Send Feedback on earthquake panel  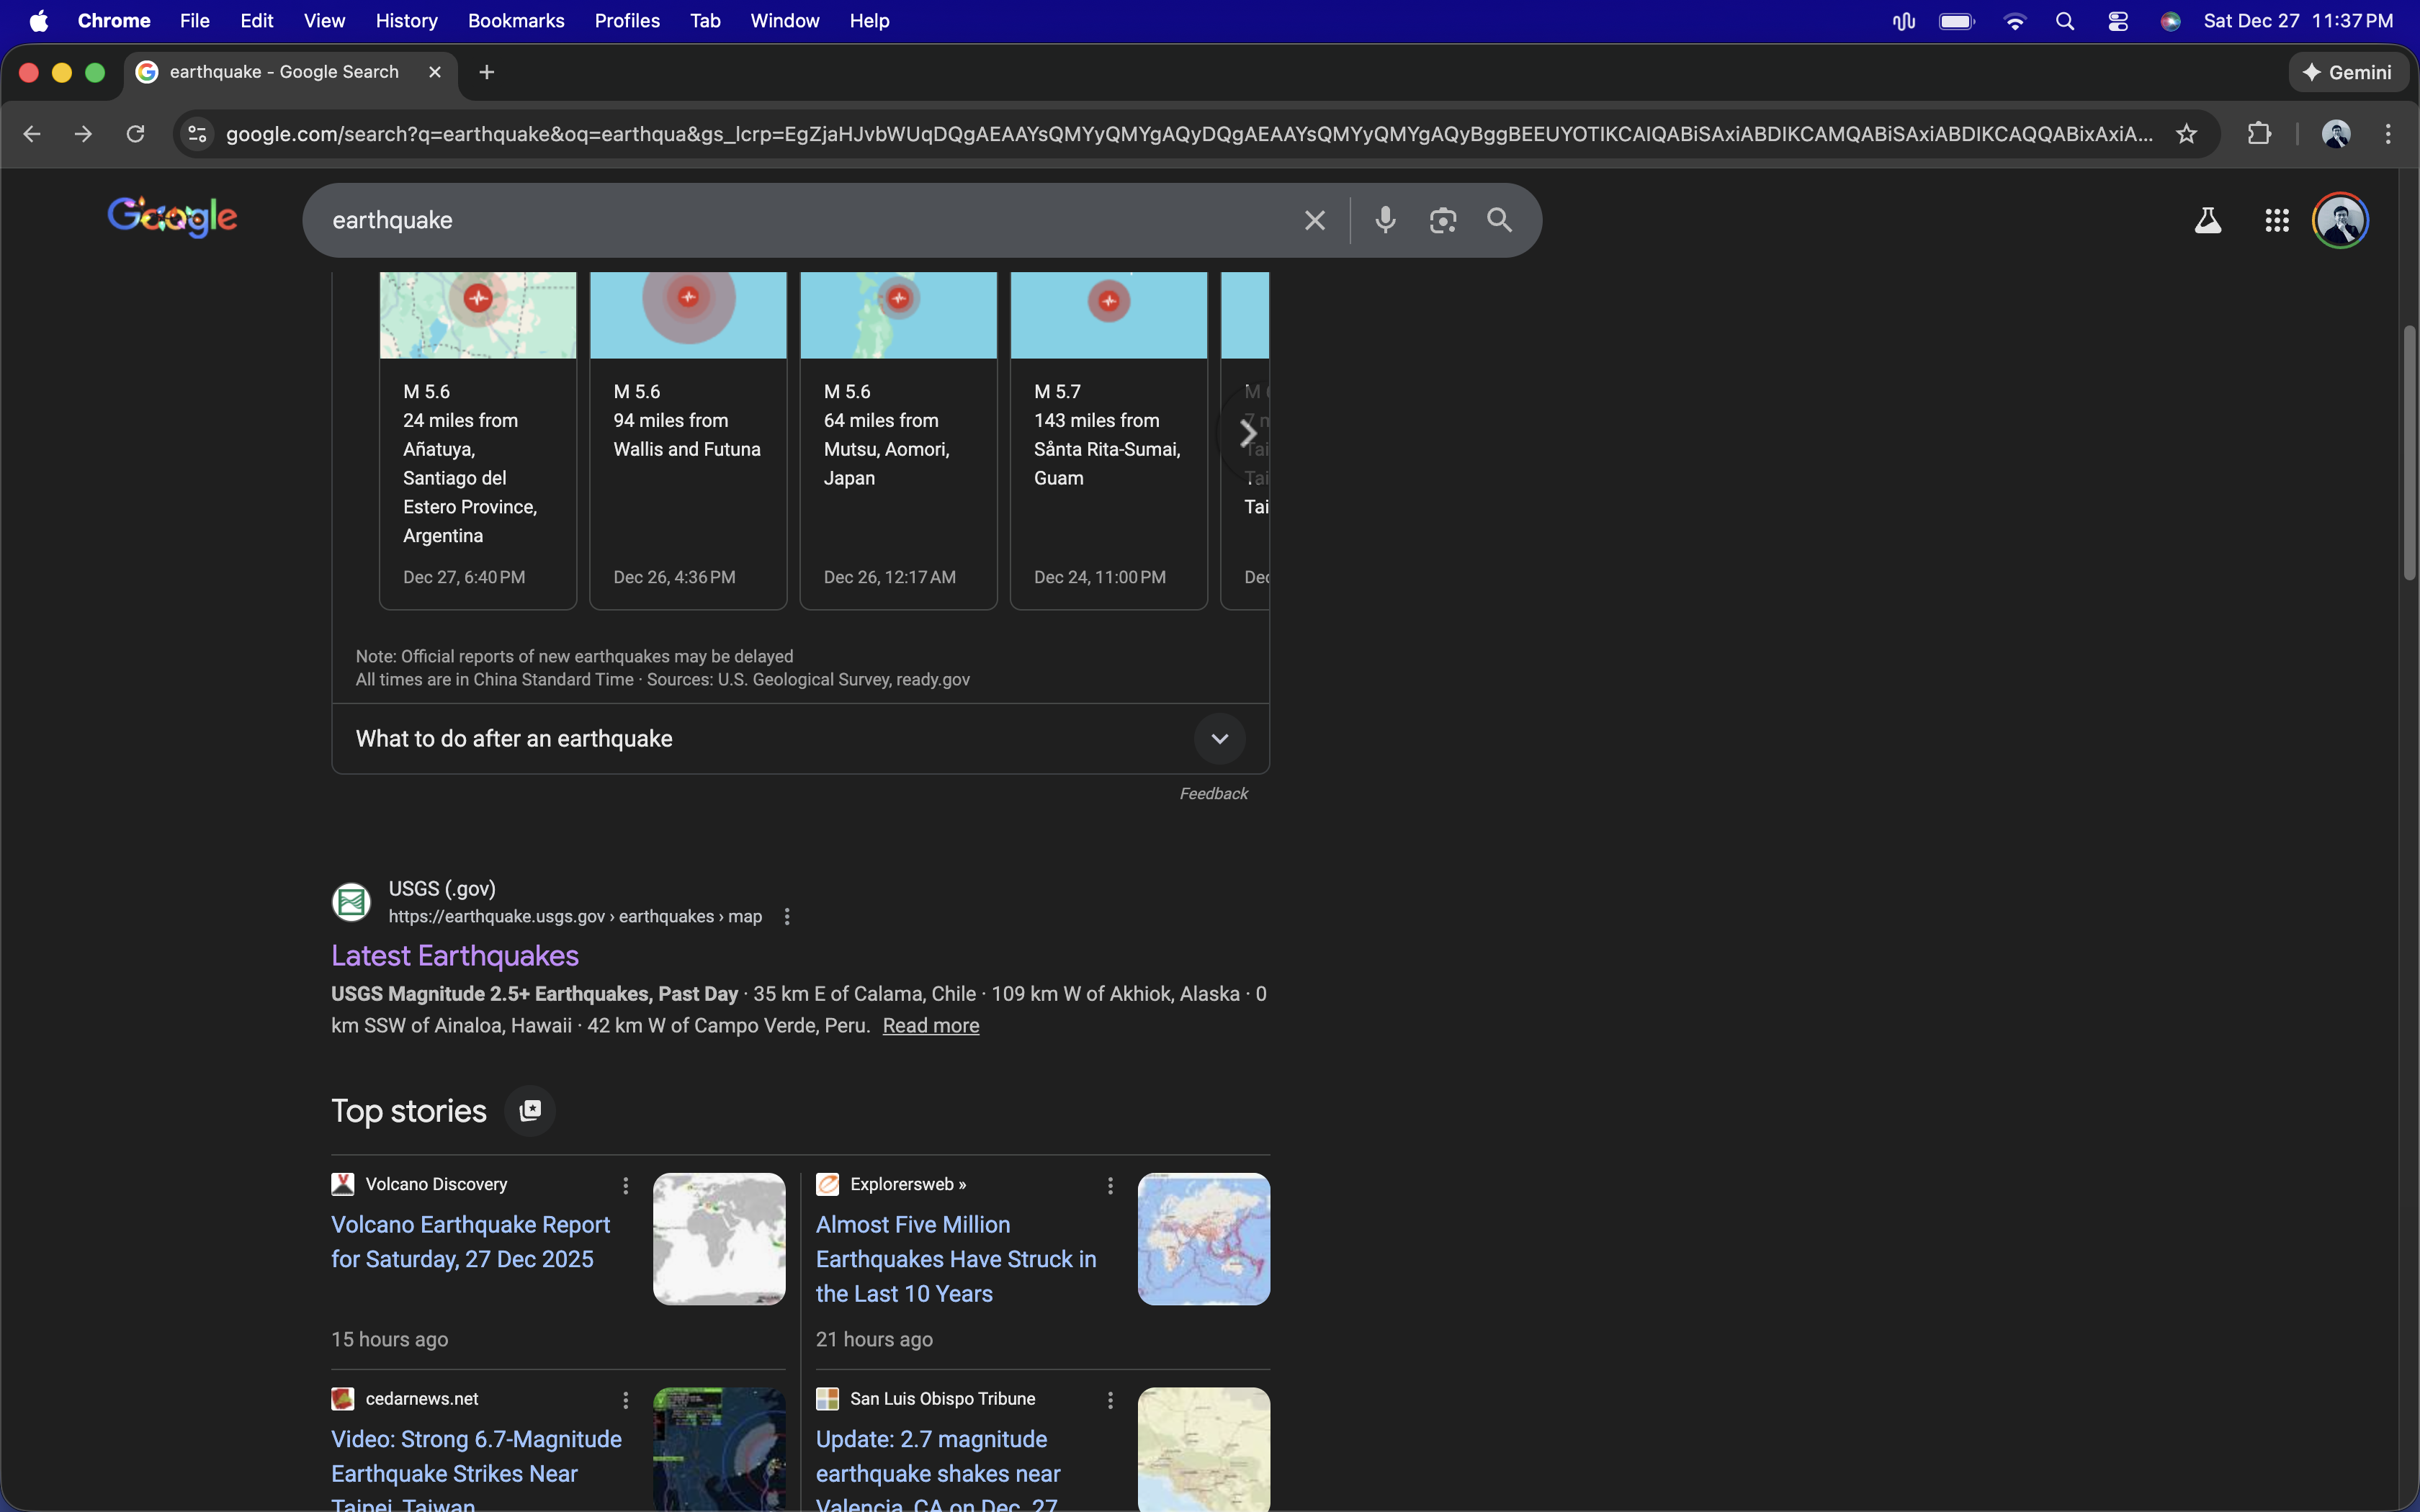(1214, 794)
